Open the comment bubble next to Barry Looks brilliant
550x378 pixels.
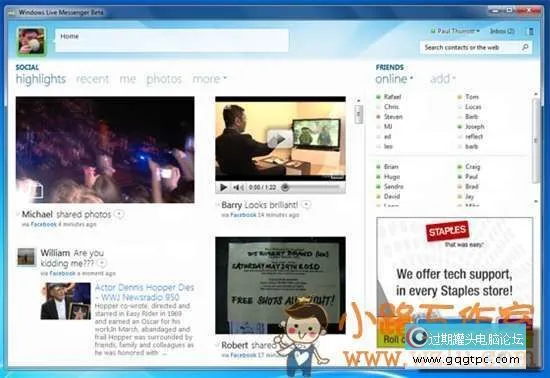[x=306, y=204]
